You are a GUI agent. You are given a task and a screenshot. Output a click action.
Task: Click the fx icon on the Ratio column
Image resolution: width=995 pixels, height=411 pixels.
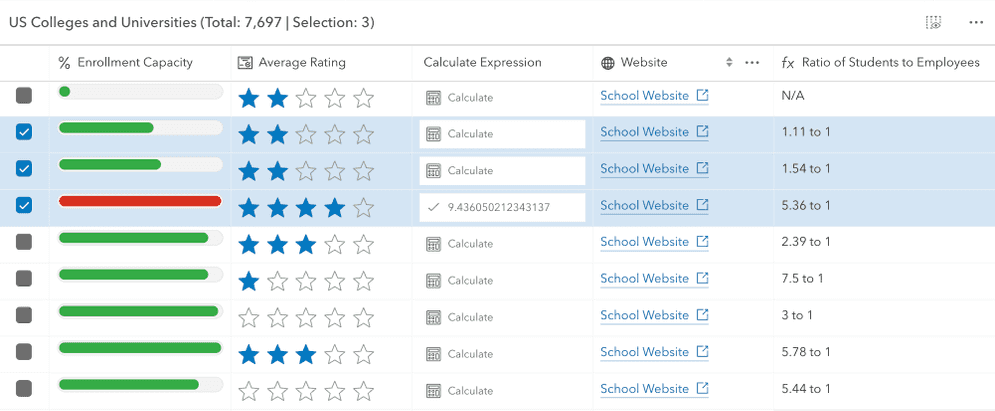788,63
